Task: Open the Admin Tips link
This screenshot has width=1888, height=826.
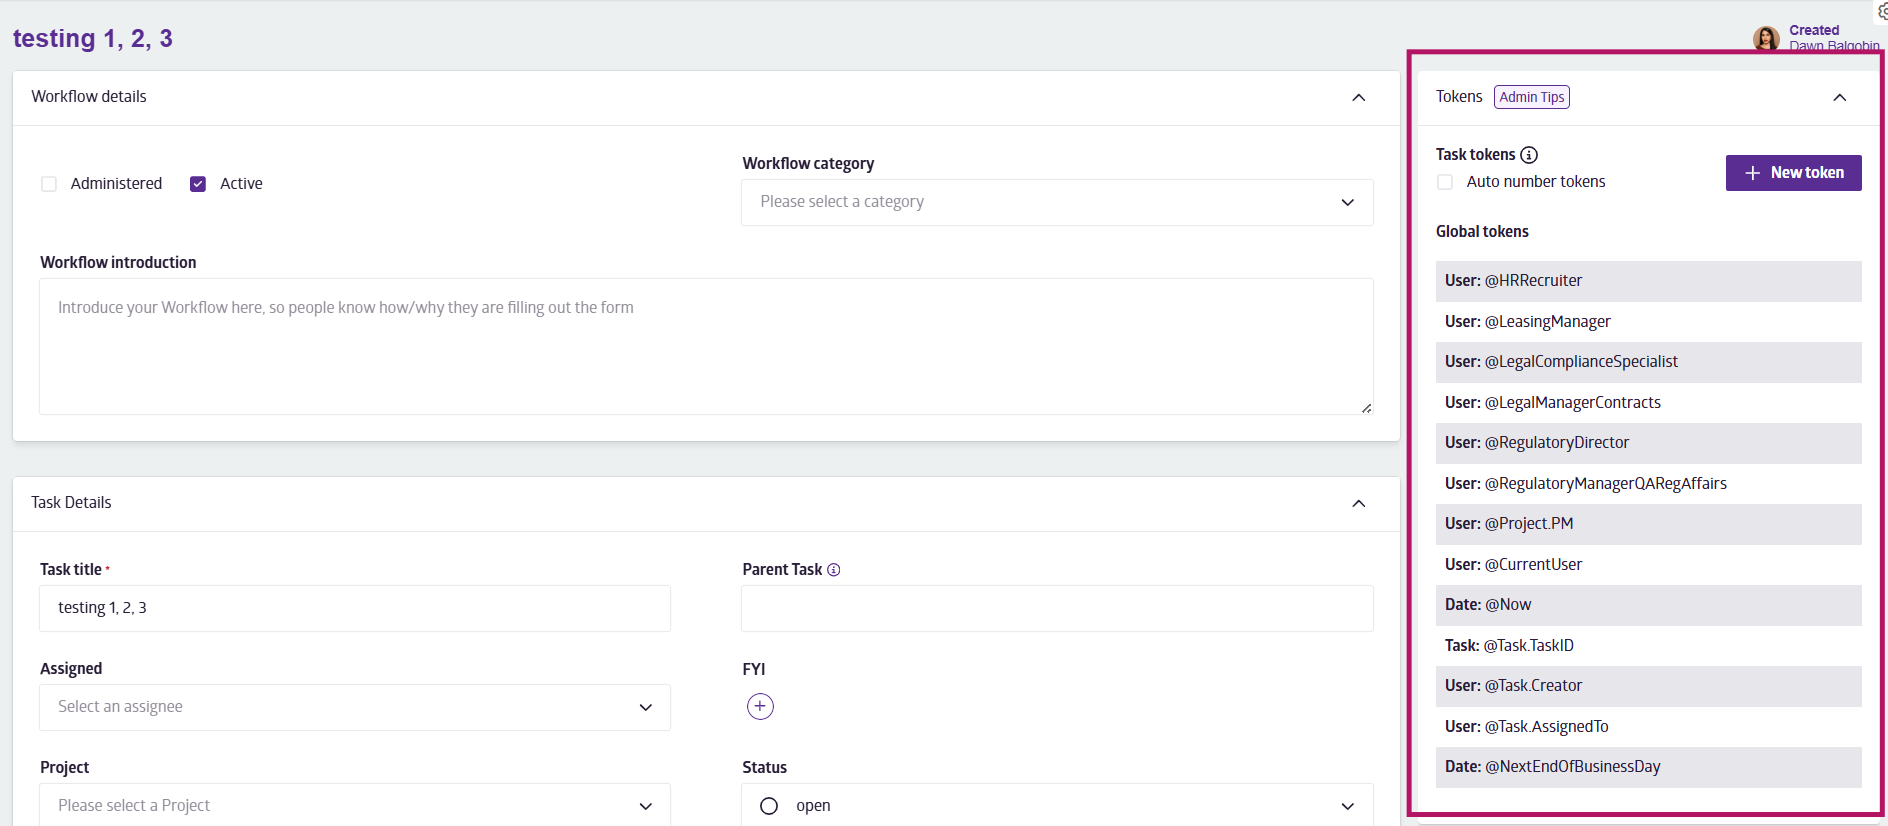Action: 1531,97
